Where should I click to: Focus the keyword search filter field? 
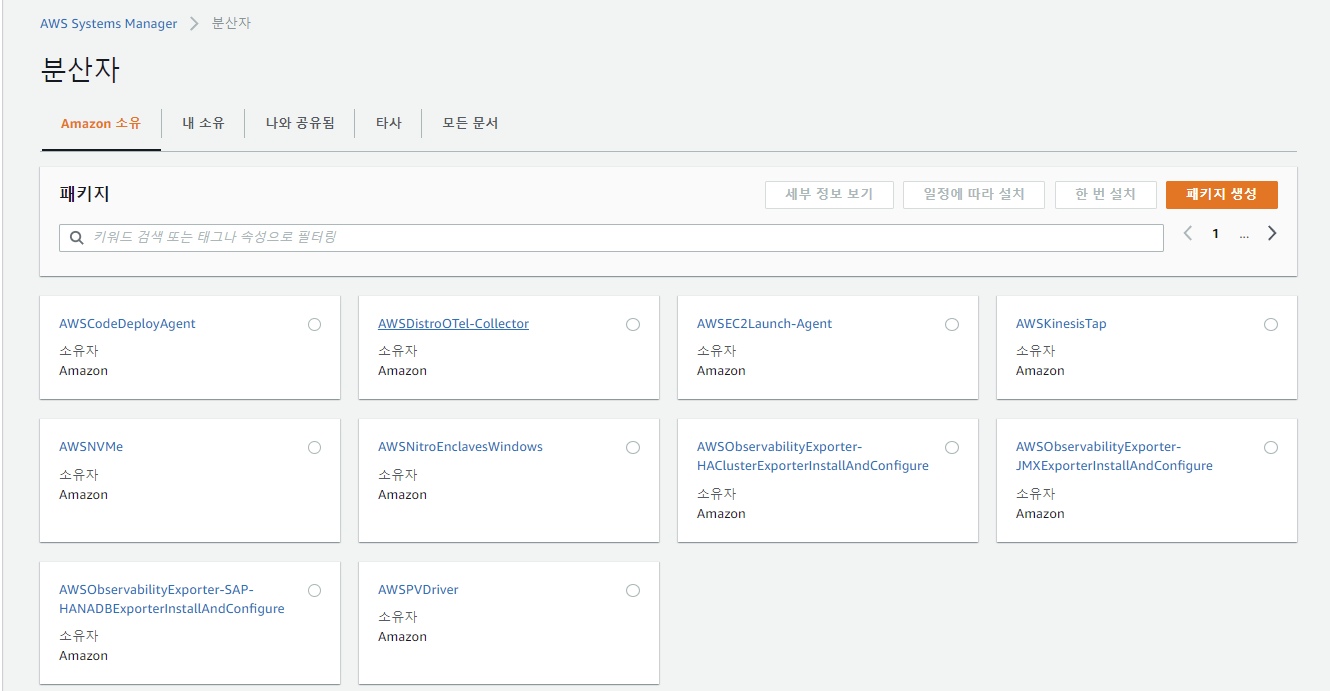pyautogui.click(x=611, y=238)
